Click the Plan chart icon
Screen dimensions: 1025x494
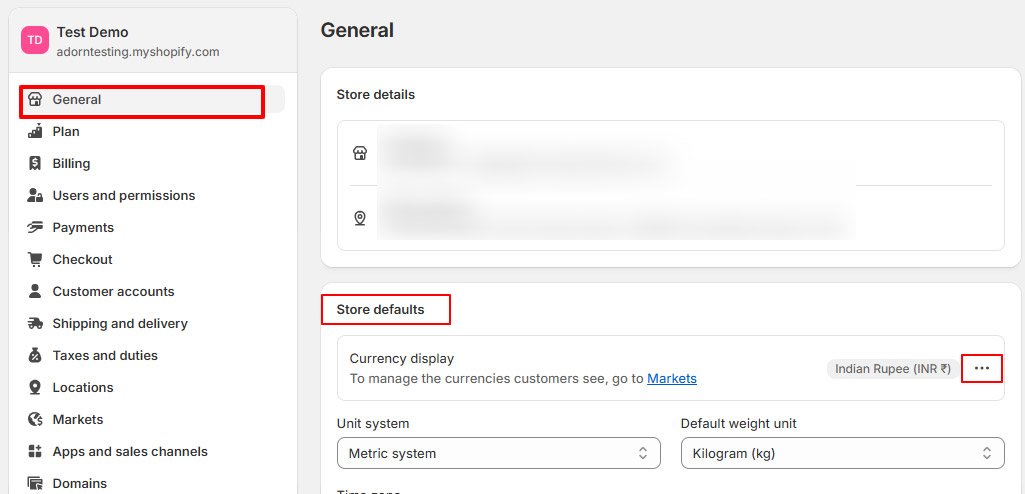[36, 131]
